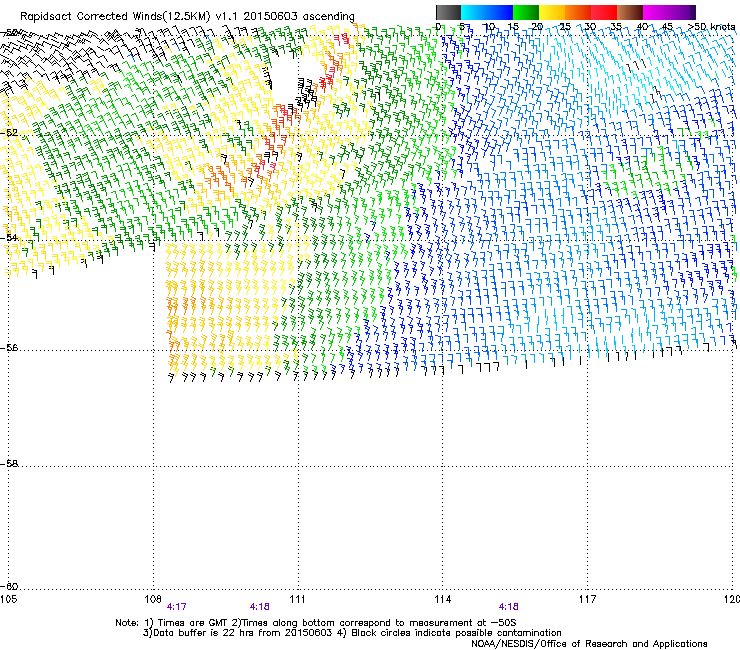Viewport: 740px width, 650px height.
Task: Click the '105' longitude axis label
Action: point(8,599)
